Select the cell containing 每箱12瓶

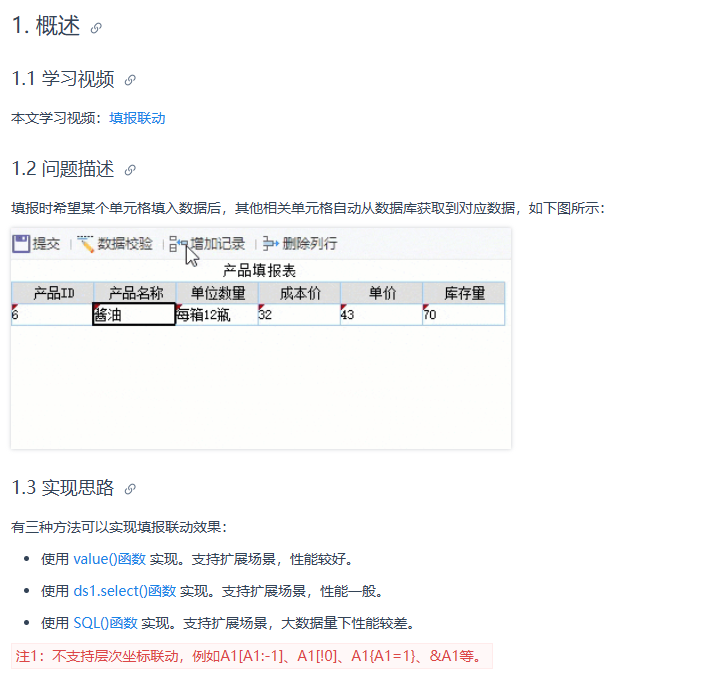[x=217, y=314]
